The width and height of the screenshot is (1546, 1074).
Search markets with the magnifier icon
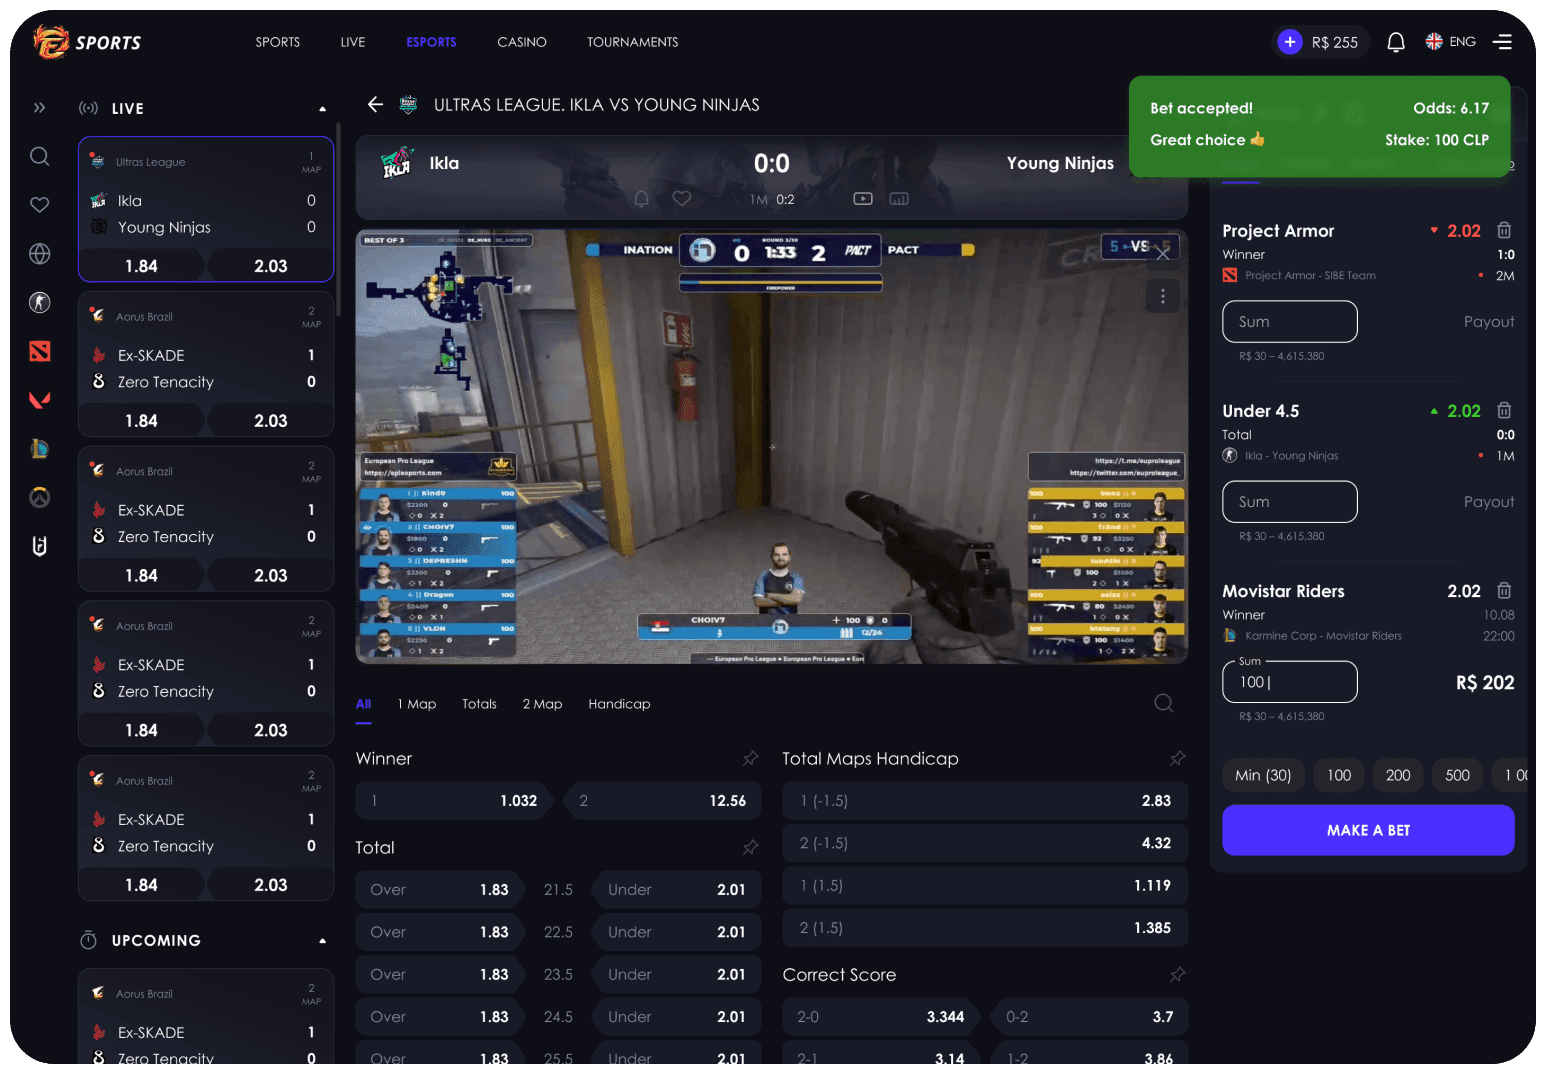pos(1164,703)
